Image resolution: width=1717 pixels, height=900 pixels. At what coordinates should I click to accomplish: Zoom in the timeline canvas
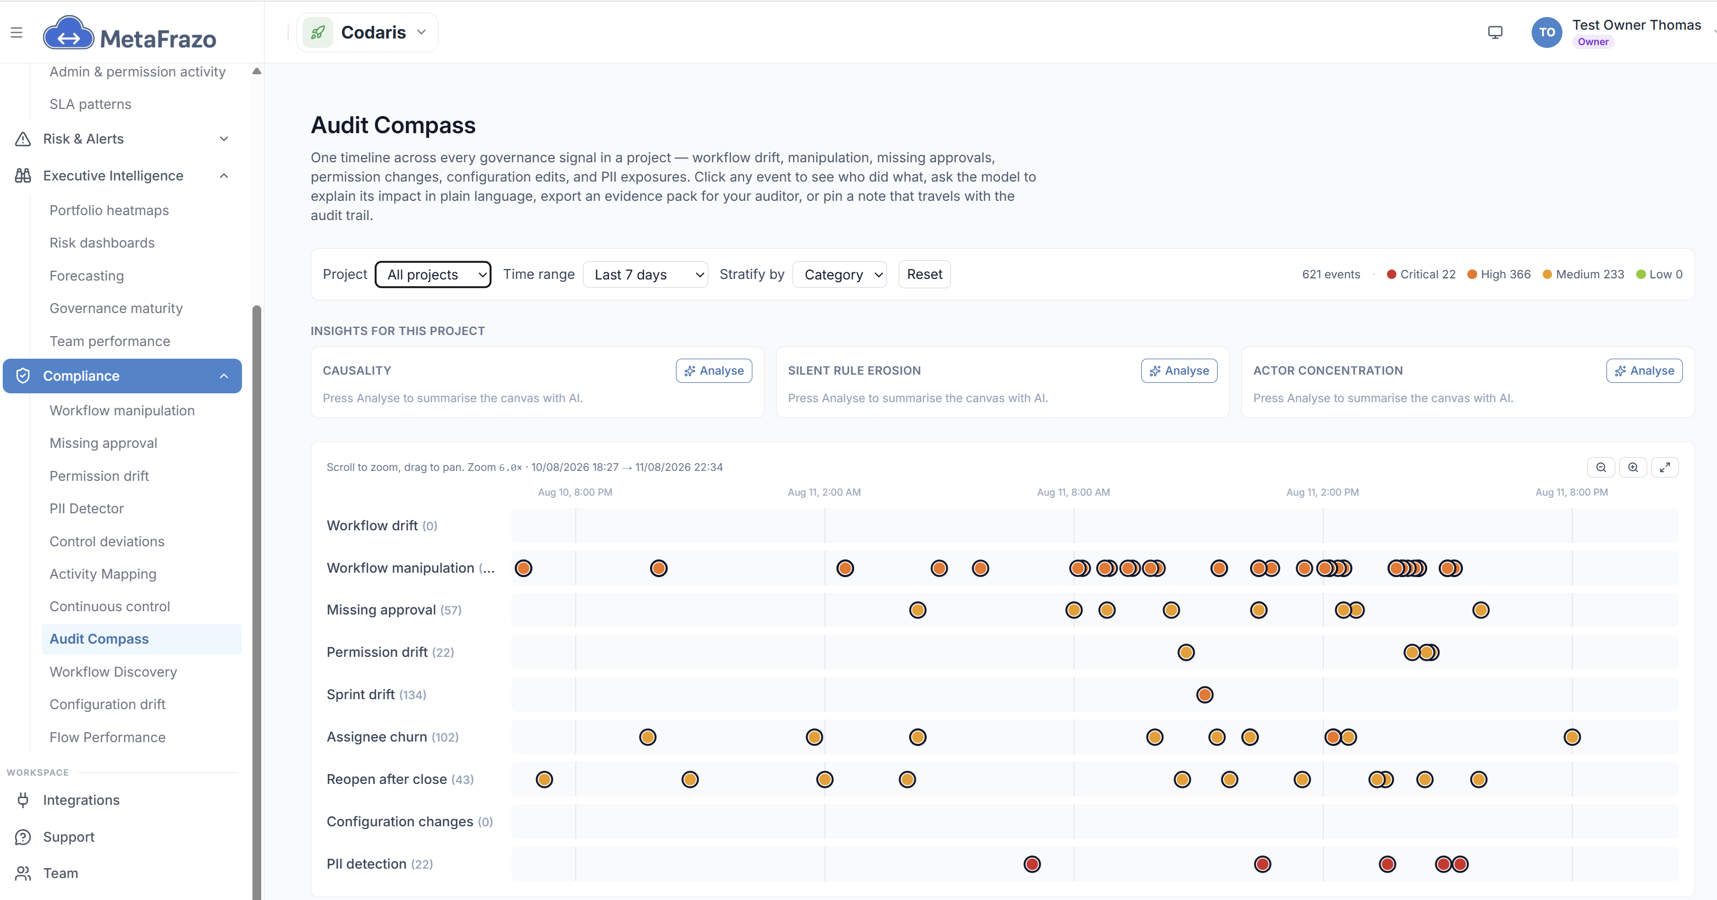click(x=1633, y=467)
